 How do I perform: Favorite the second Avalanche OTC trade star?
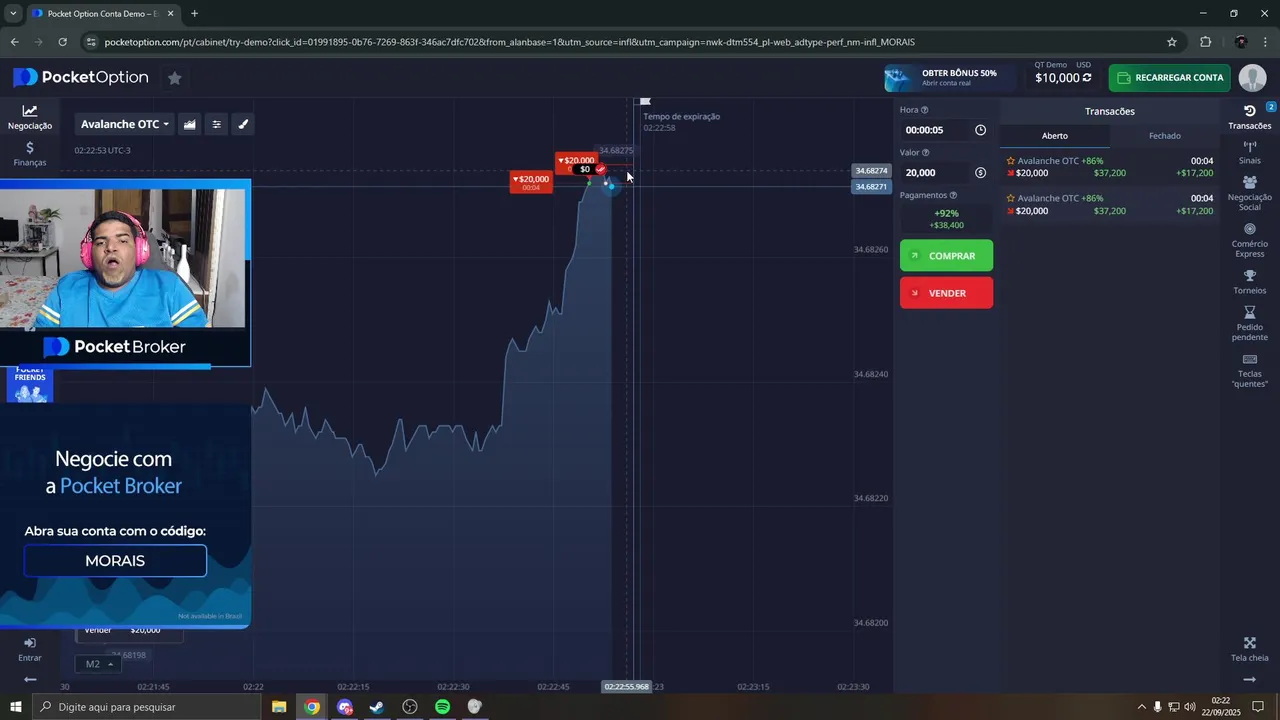(1011, 198)
